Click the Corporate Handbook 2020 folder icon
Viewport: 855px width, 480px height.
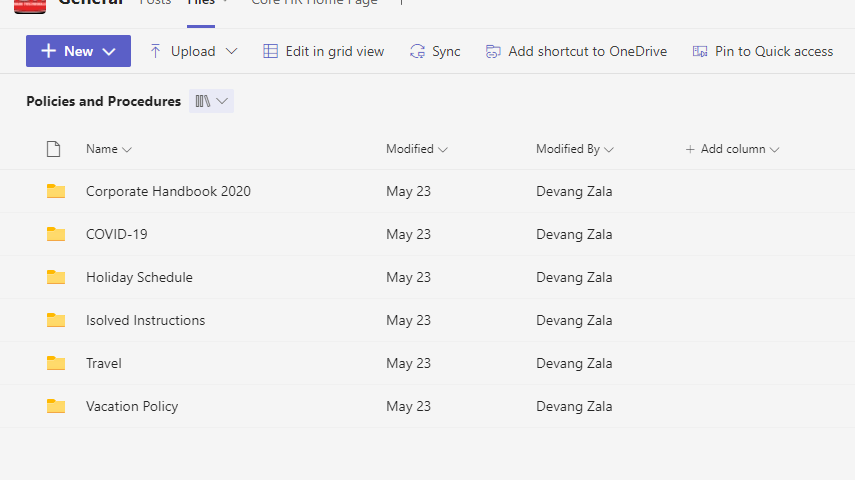(x=56, y=191)
